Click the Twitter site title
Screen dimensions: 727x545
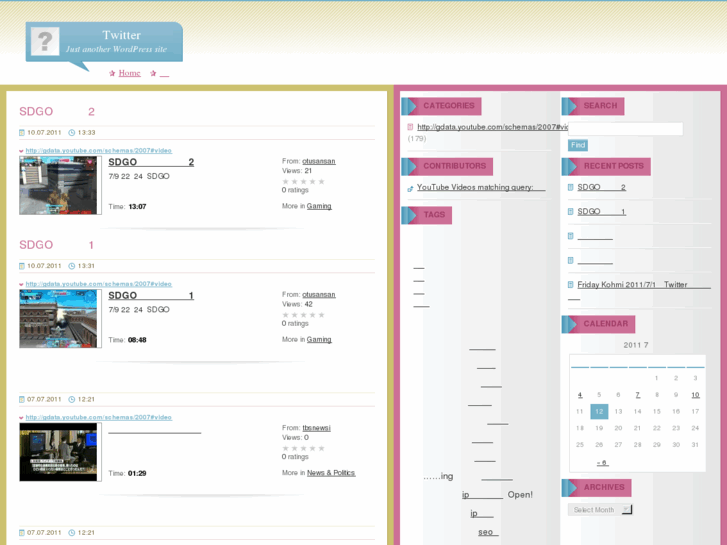(x=121, y=35)
